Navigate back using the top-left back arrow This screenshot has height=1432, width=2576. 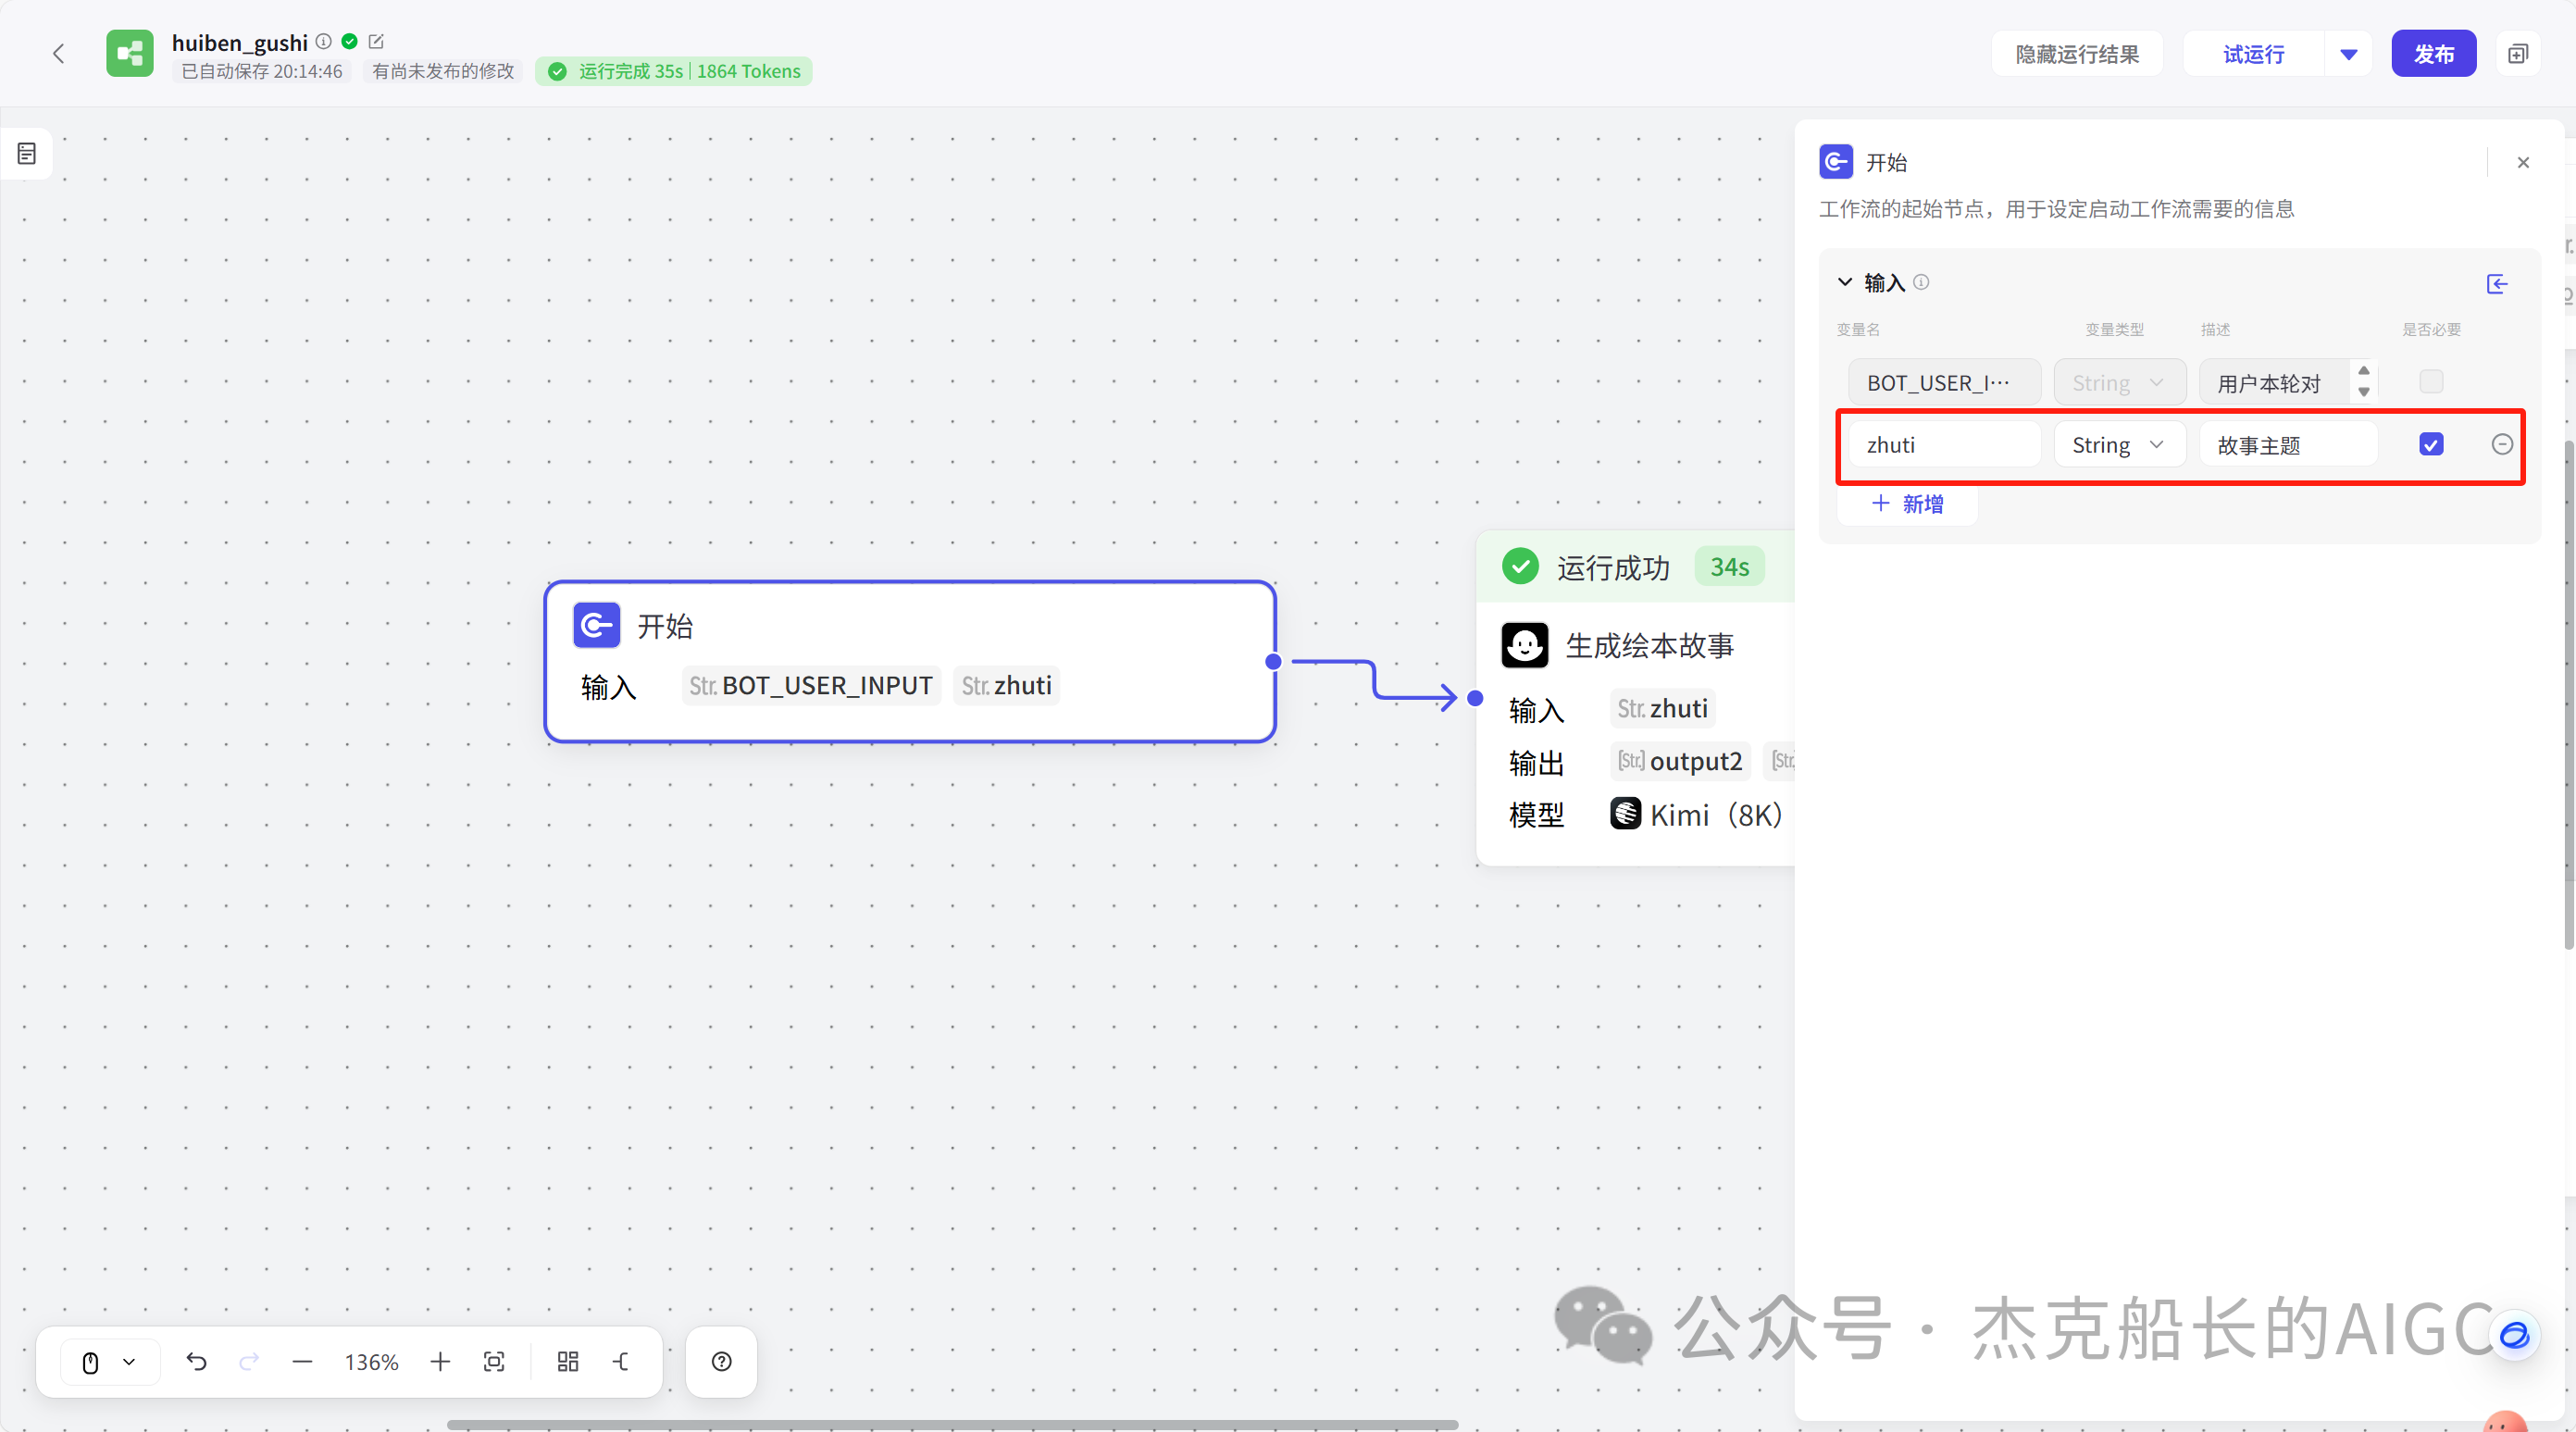[59, 53]
